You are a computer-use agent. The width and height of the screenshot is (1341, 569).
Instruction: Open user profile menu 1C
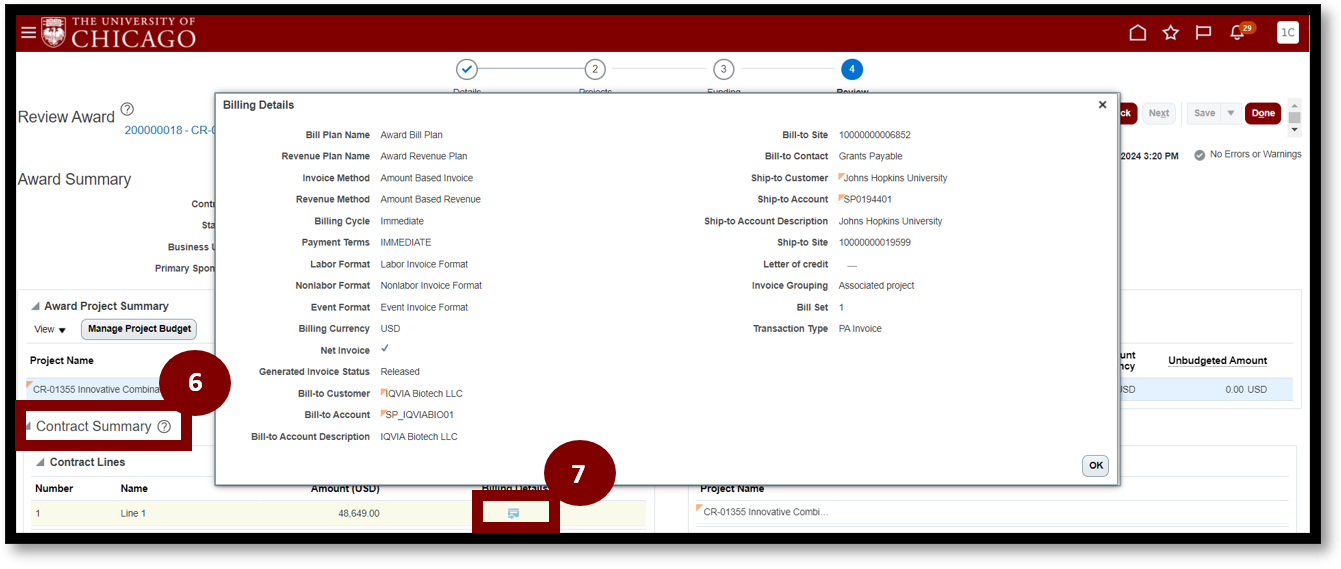click(1288, 33)
